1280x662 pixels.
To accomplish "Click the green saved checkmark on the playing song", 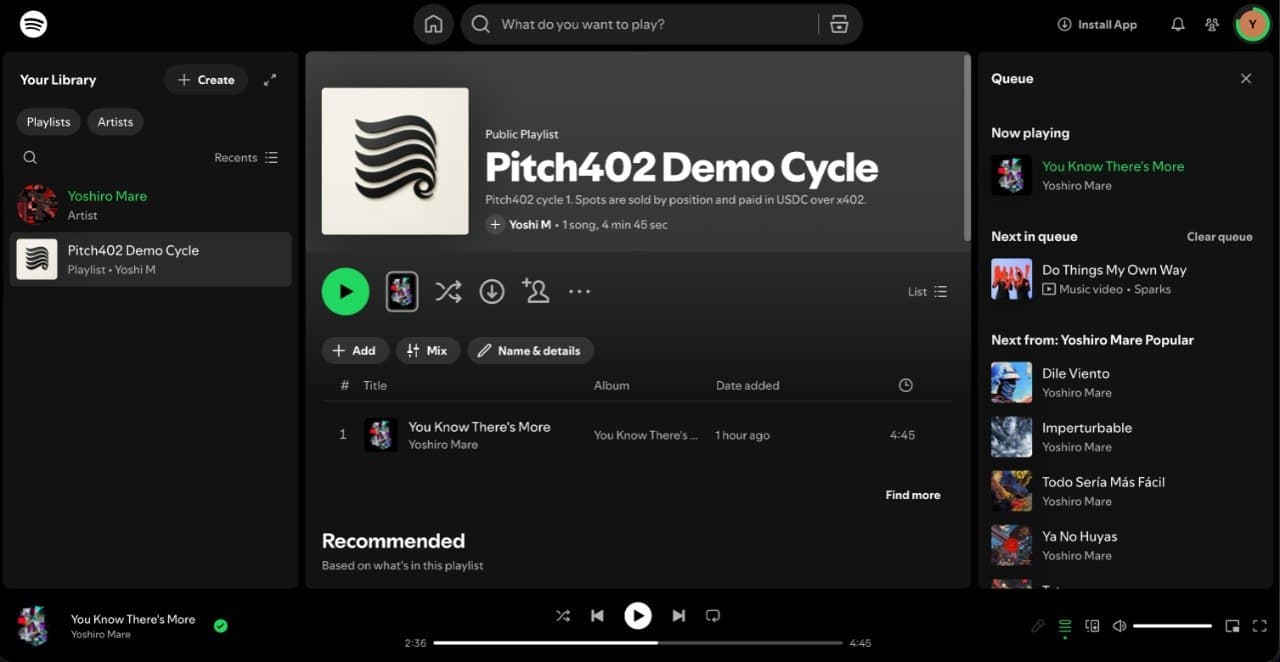I will tap(221, 626).
